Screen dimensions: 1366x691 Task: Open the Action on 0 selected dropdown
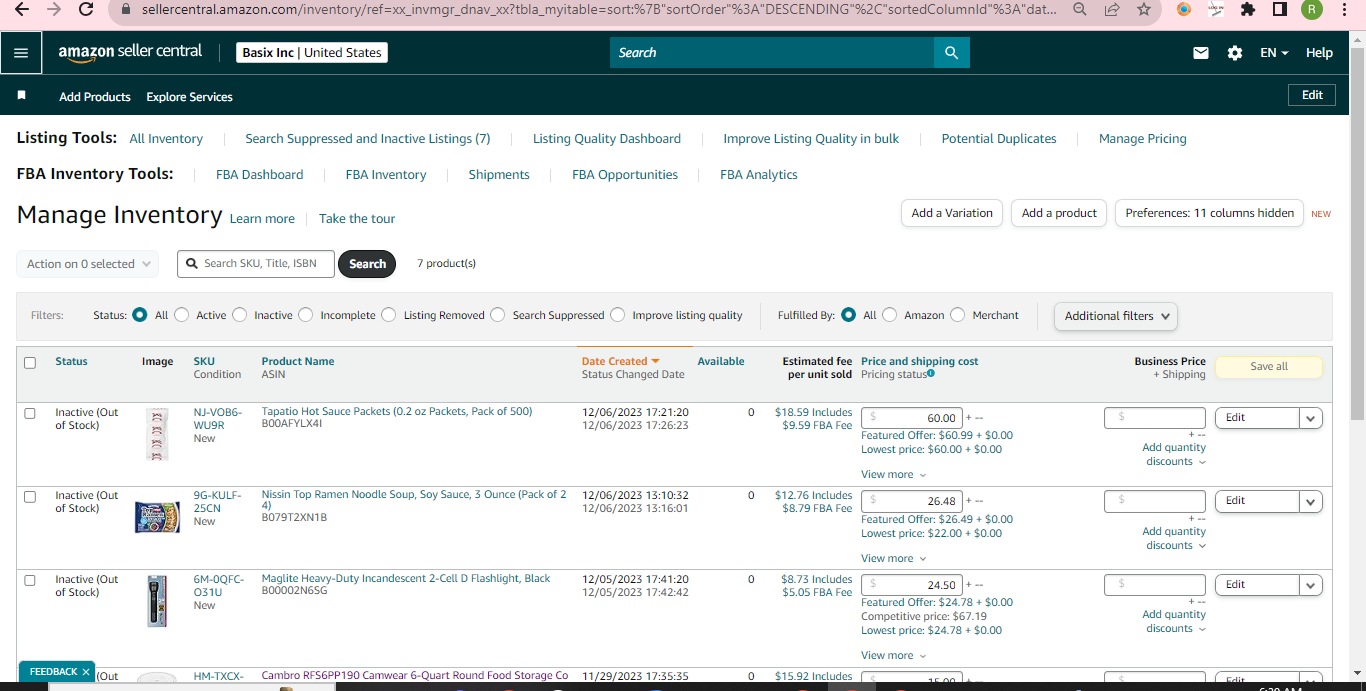click(88, 264)
